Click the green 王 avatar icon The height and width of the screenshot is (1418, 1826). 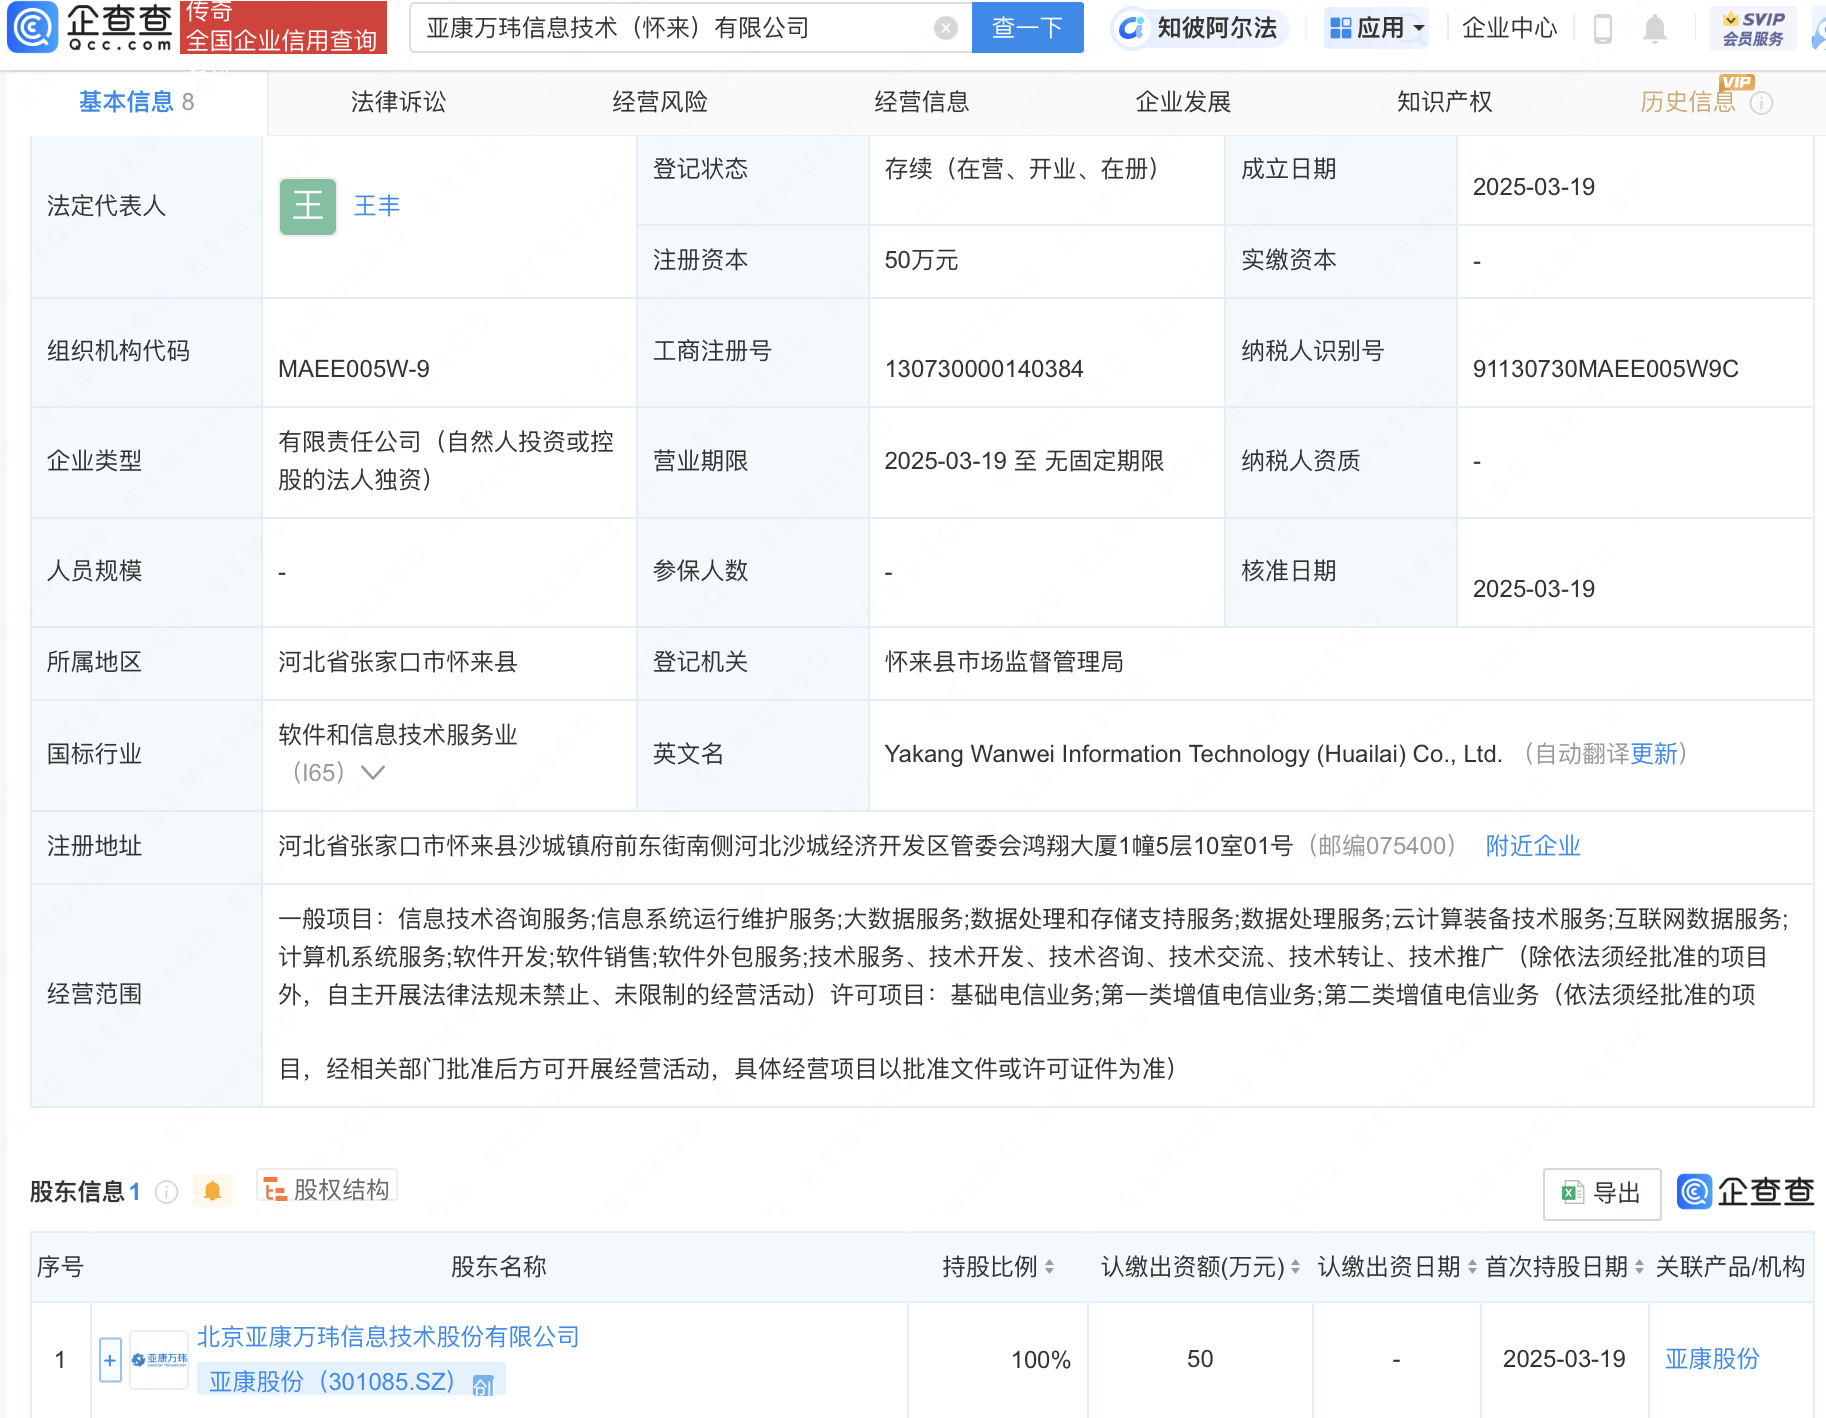[308, 207]
